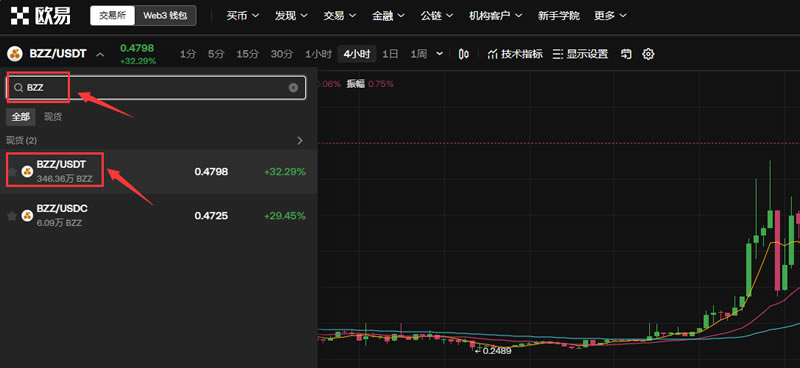Click the BZZ search input field
This screenshot has height=368, width=800.
[x=156, y=88]
